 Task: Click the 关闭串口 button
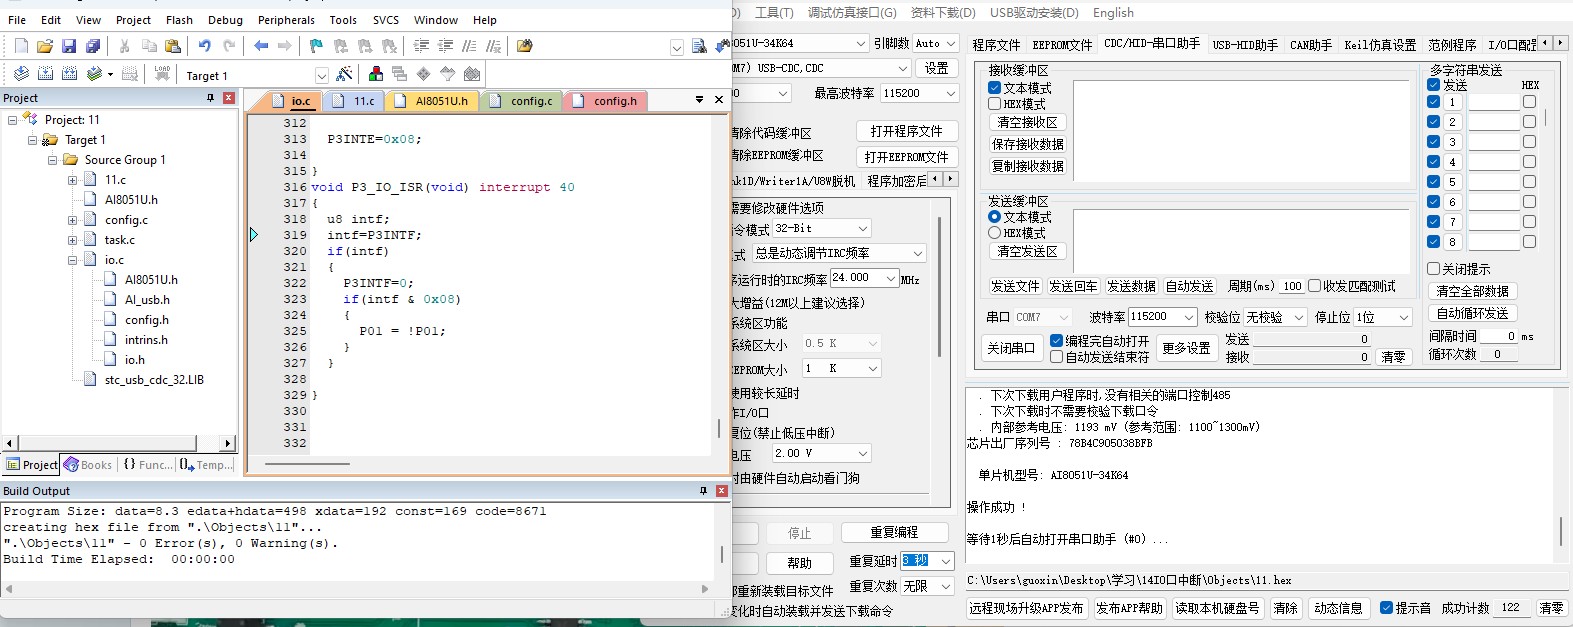tap(1011, 348)
